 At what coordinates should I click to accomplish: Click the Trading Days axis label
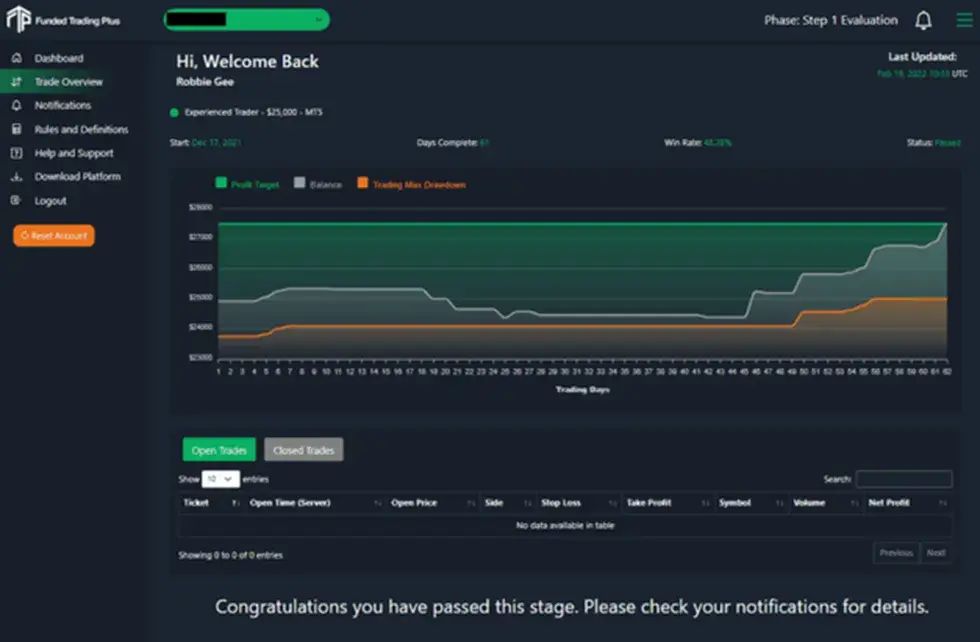(x=582, y=389)
